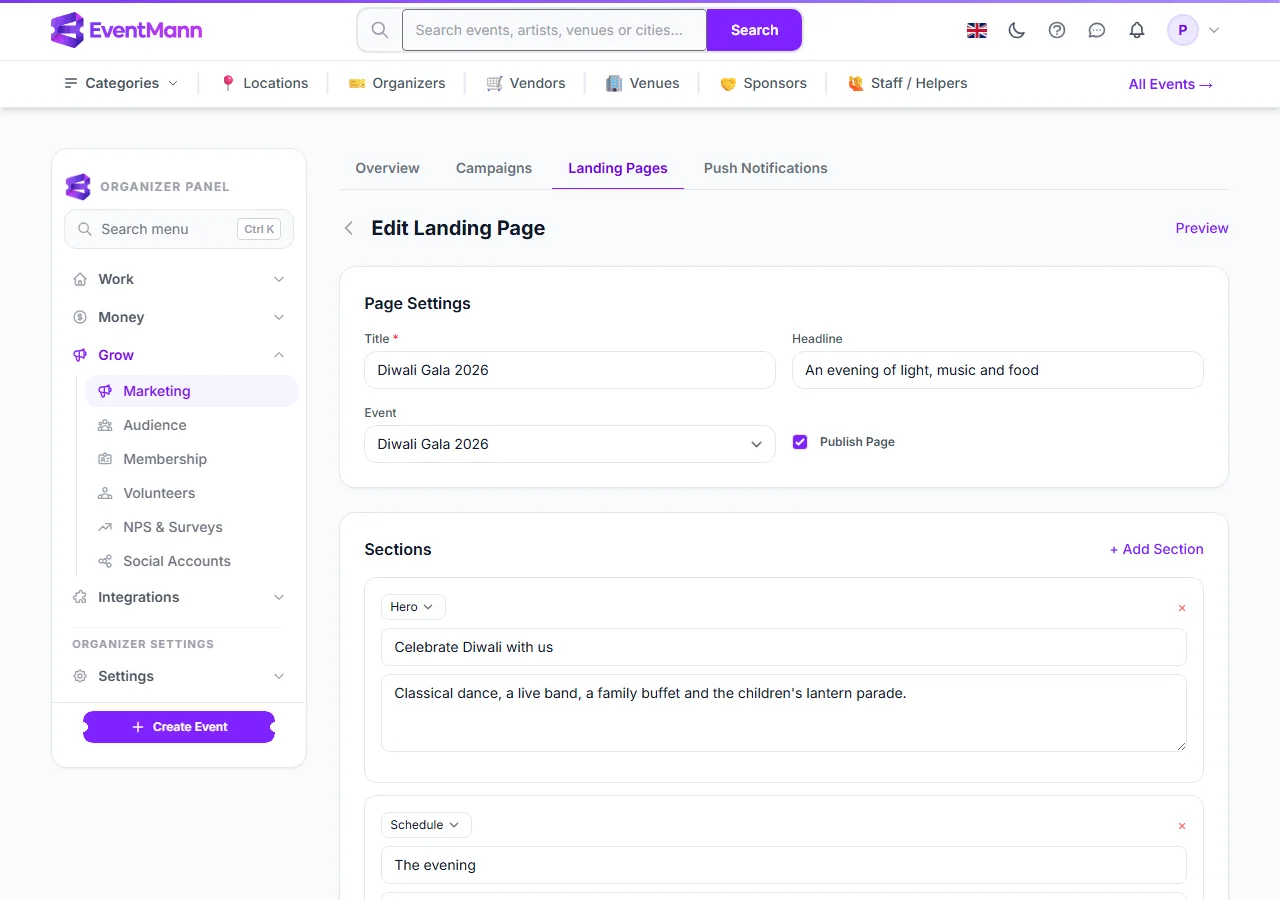Image resolution: width=1280 pixels, height=900 pixels.
Task: Focus the sidebar Search menu field
Action: tap(179, 229)
